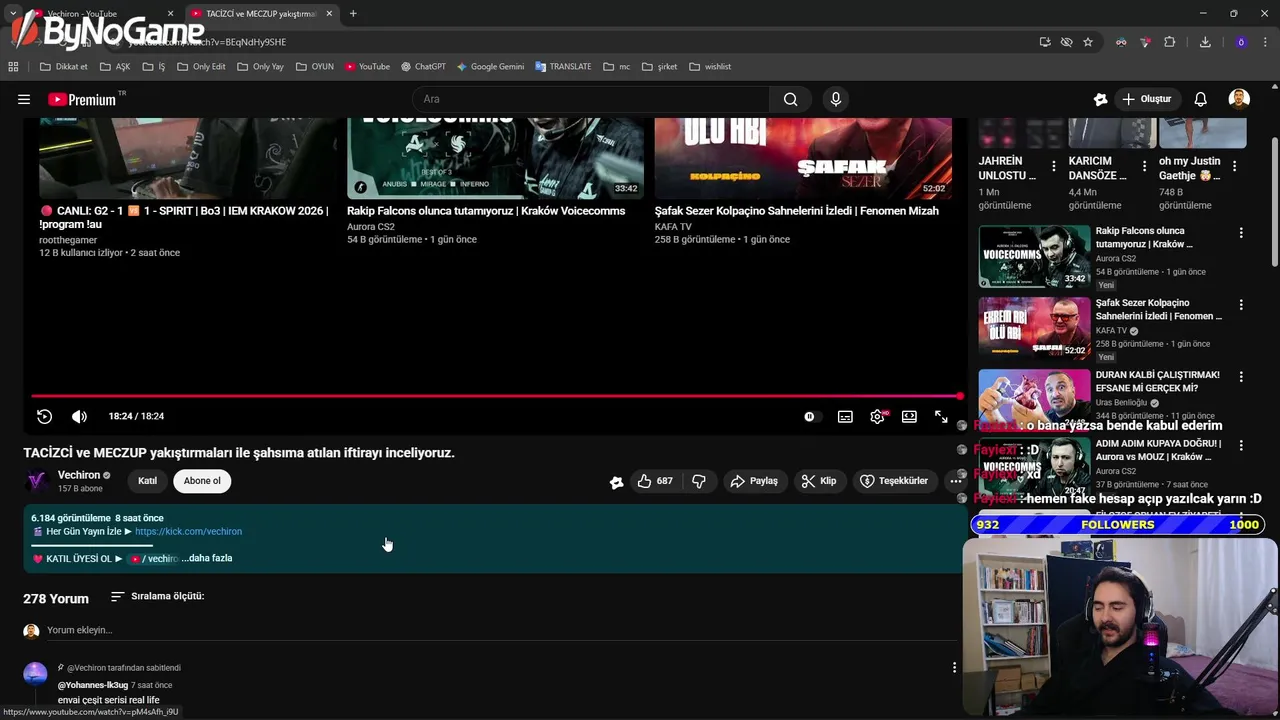Open Chrome downloads icon
This screenshot has height=720, width=1280.
1205,42
